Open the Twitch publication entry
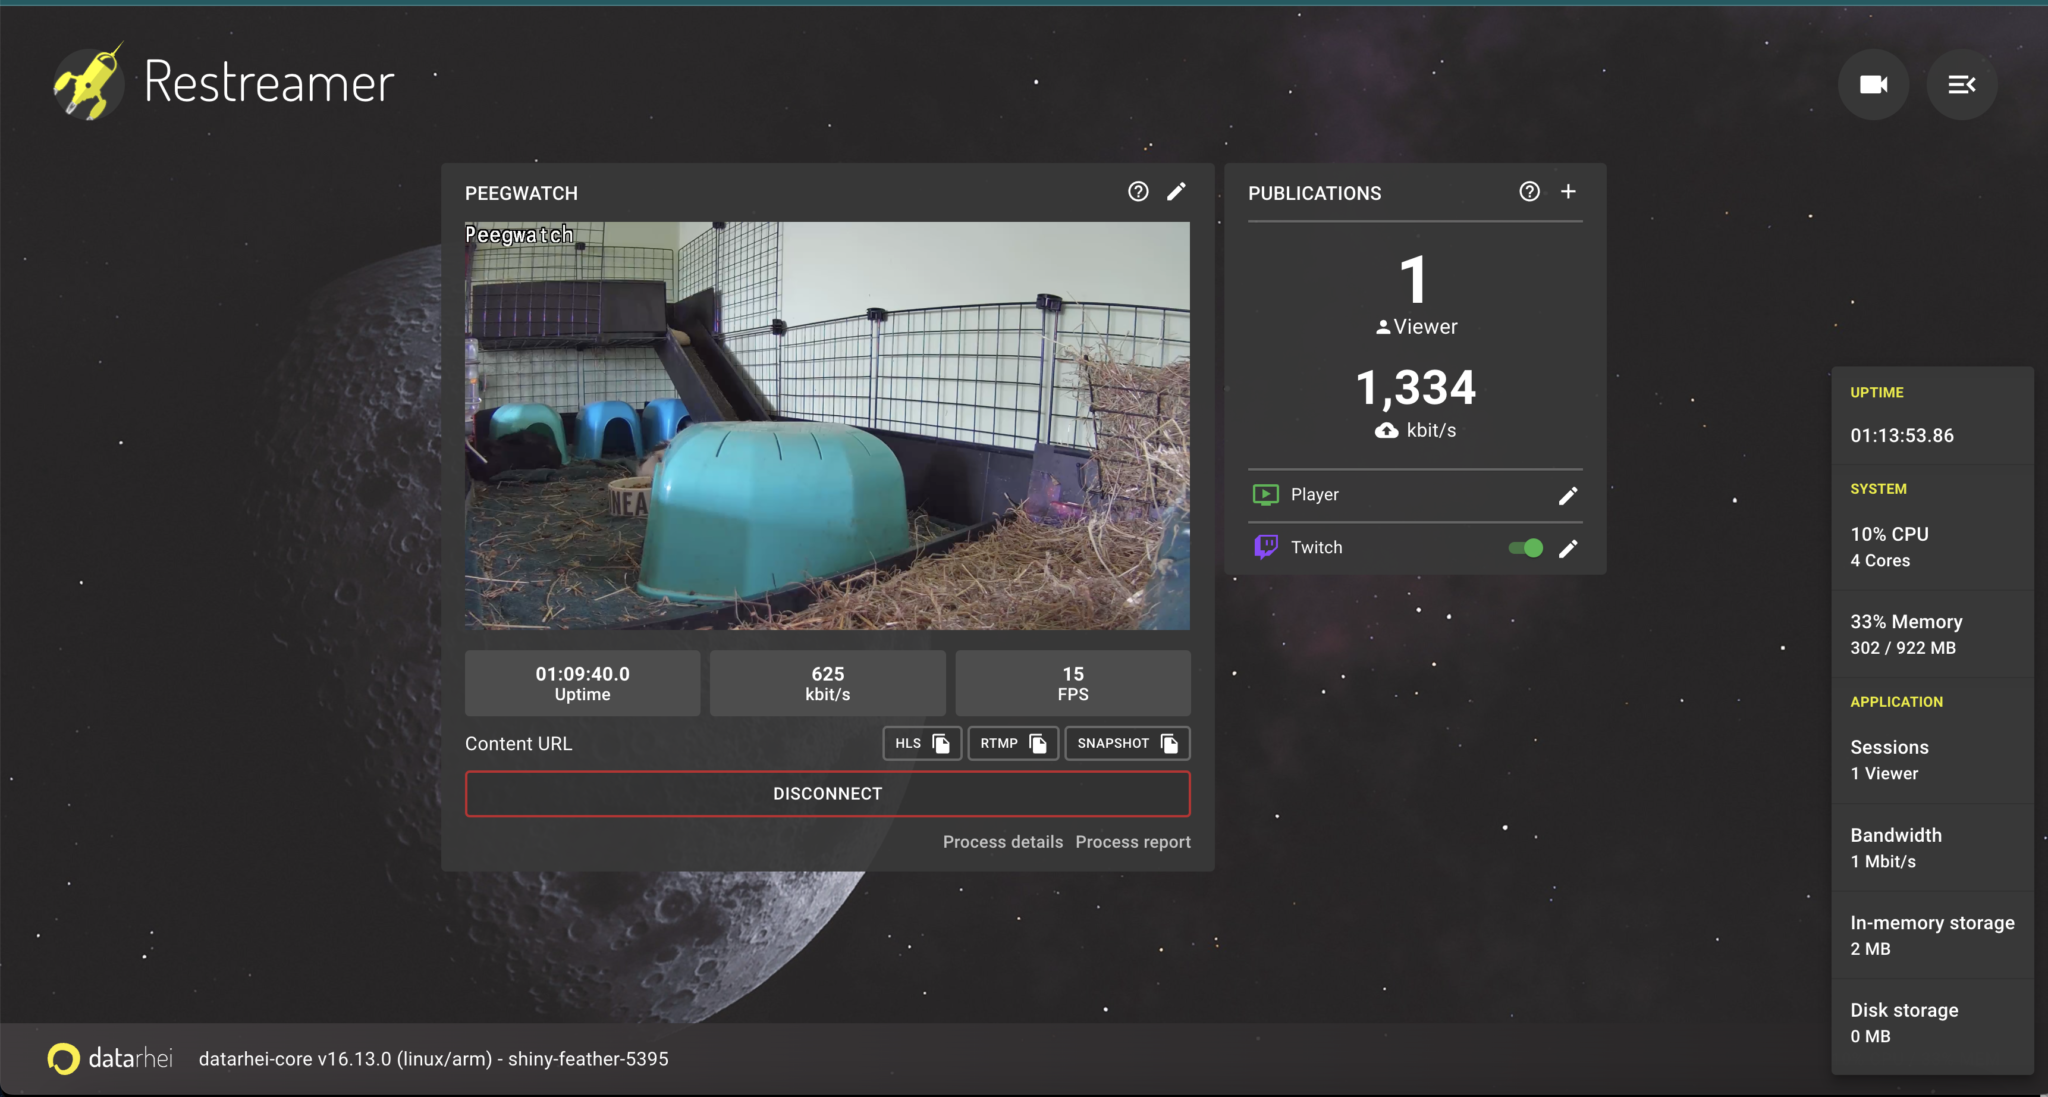Viewport: 2048px width, 1097px height. pyautogui.click(x=1318, y=546)
